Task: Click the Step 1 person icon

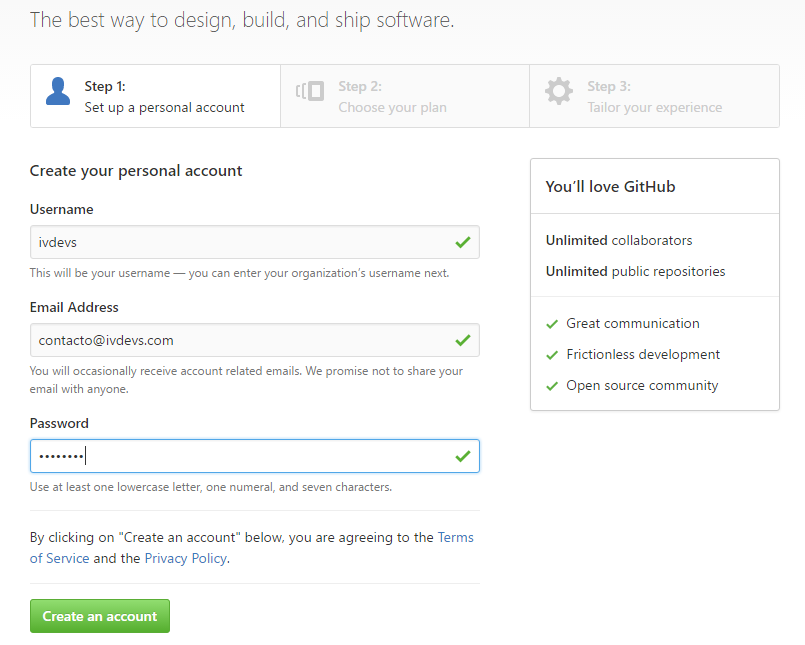Action: click(x=58, y=91)
